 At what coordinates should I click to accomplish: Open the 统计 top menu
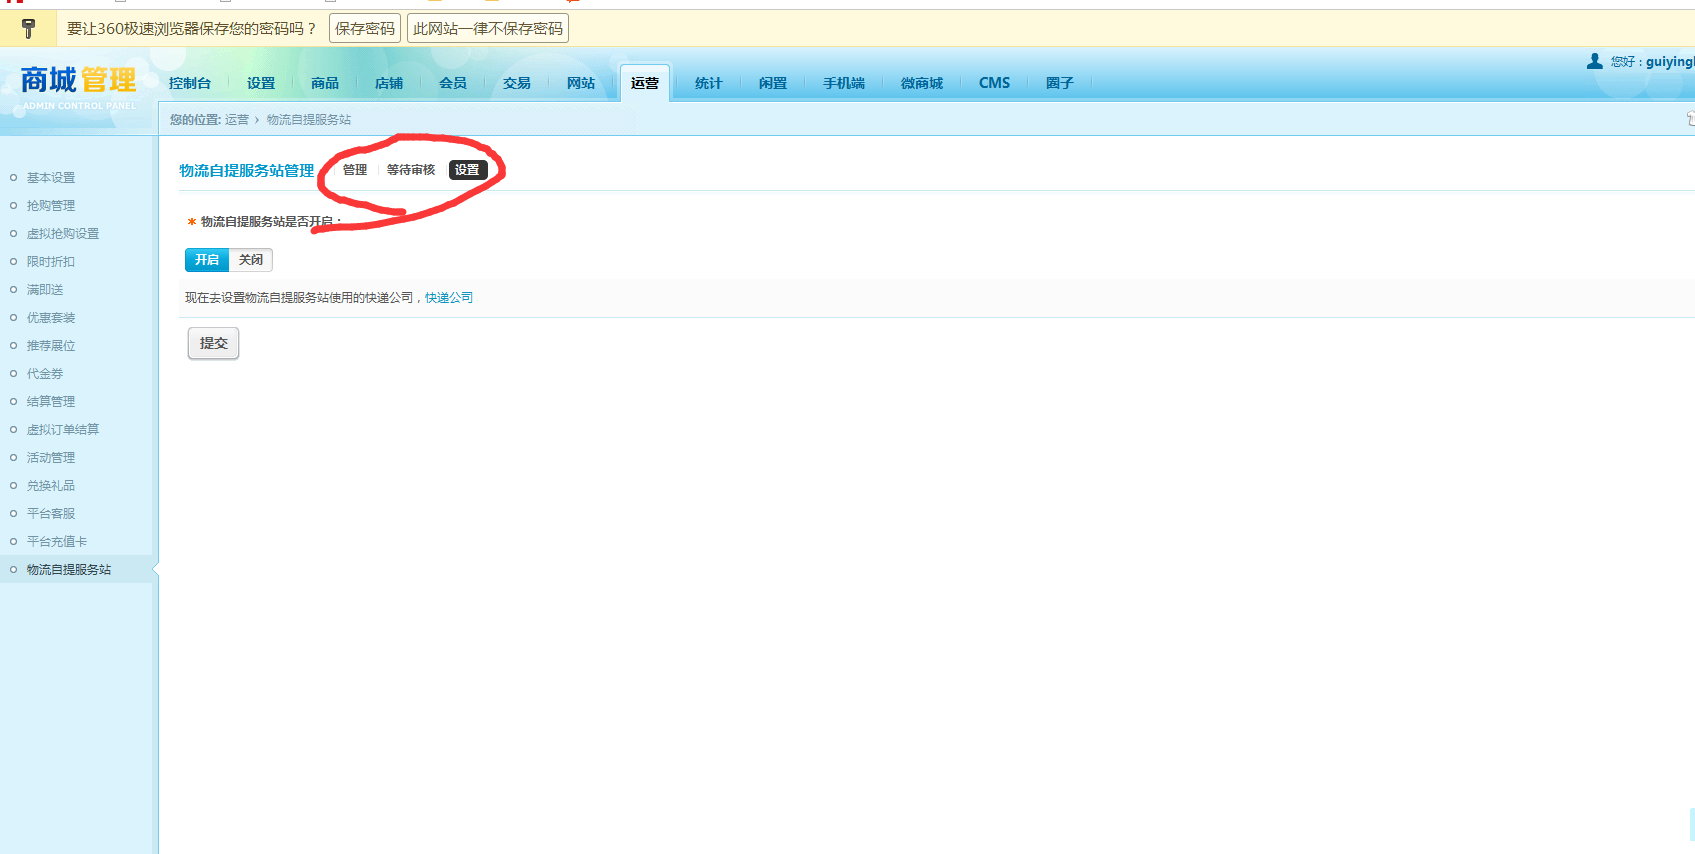click(709, 83)
